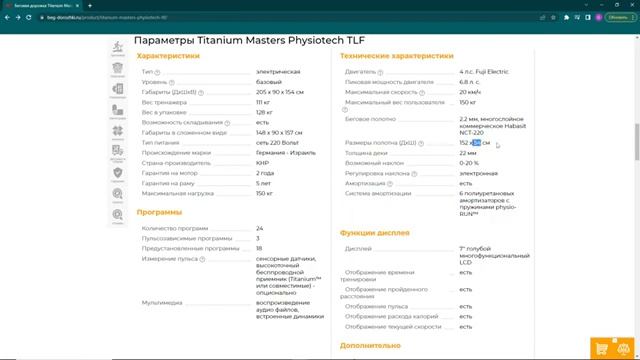
Task: Open the tab search chevron in the title bar
Action: point(586,5)
